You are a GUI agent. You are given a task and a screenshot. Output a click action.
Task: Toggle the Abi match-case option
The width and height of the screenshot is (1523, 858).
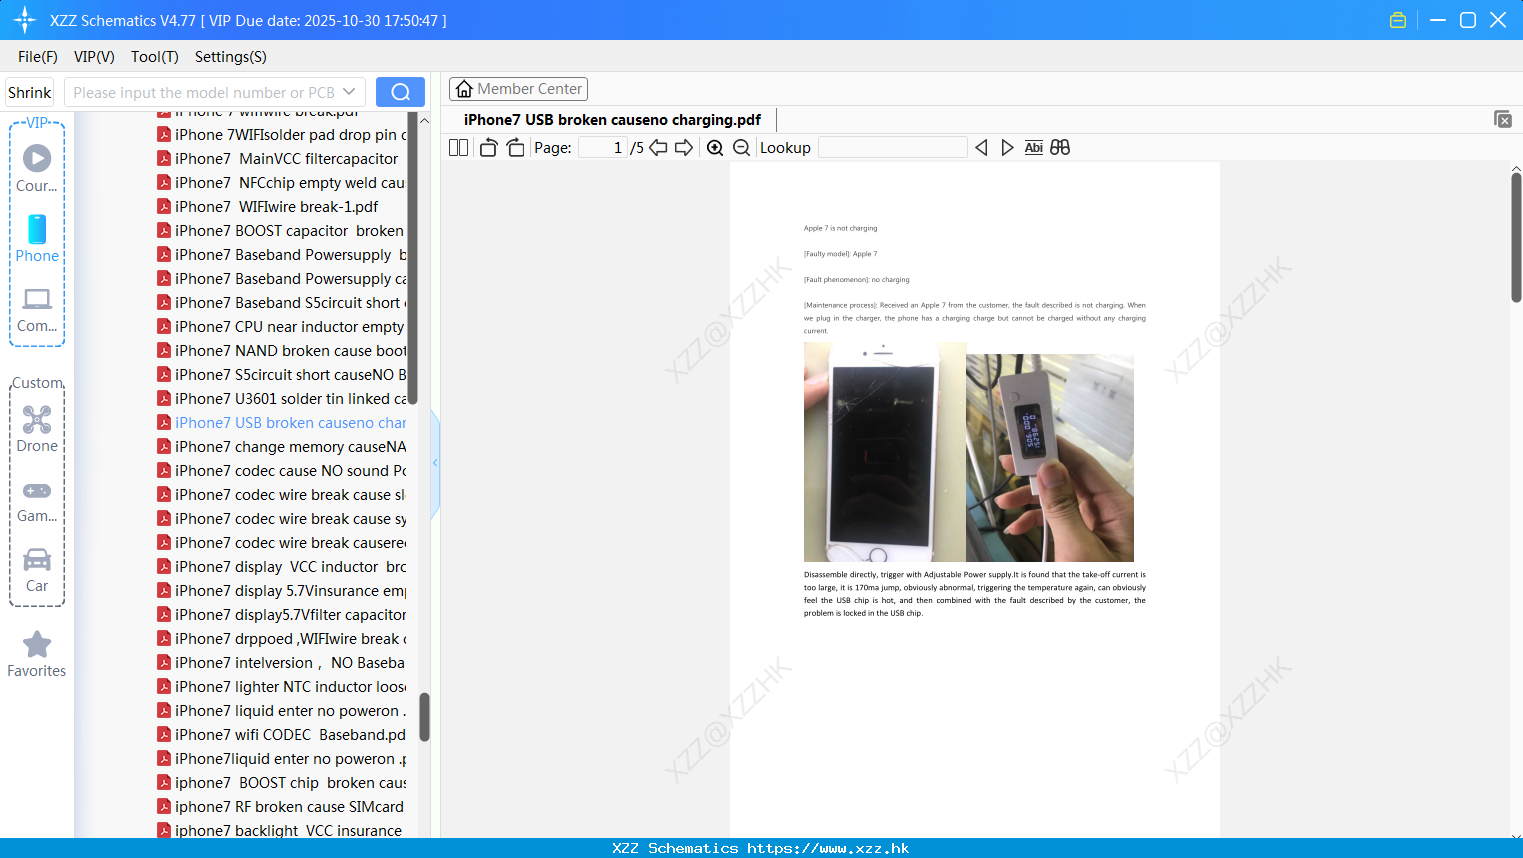(1034, 147)
